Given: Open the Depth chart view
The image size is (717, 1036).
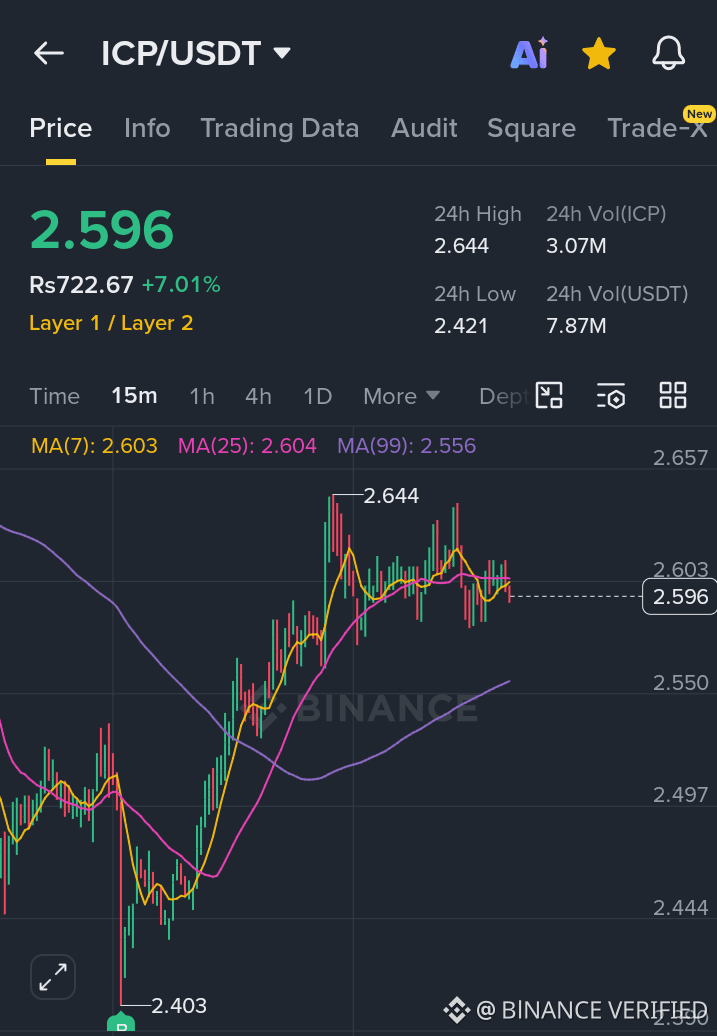Looking at the screenshot, I should pos(503,396).
